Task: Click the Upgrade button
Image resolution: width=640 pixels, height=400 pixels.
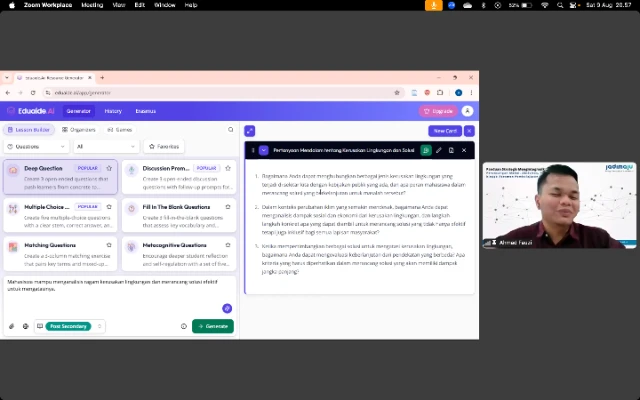Action: coord(438,111)
